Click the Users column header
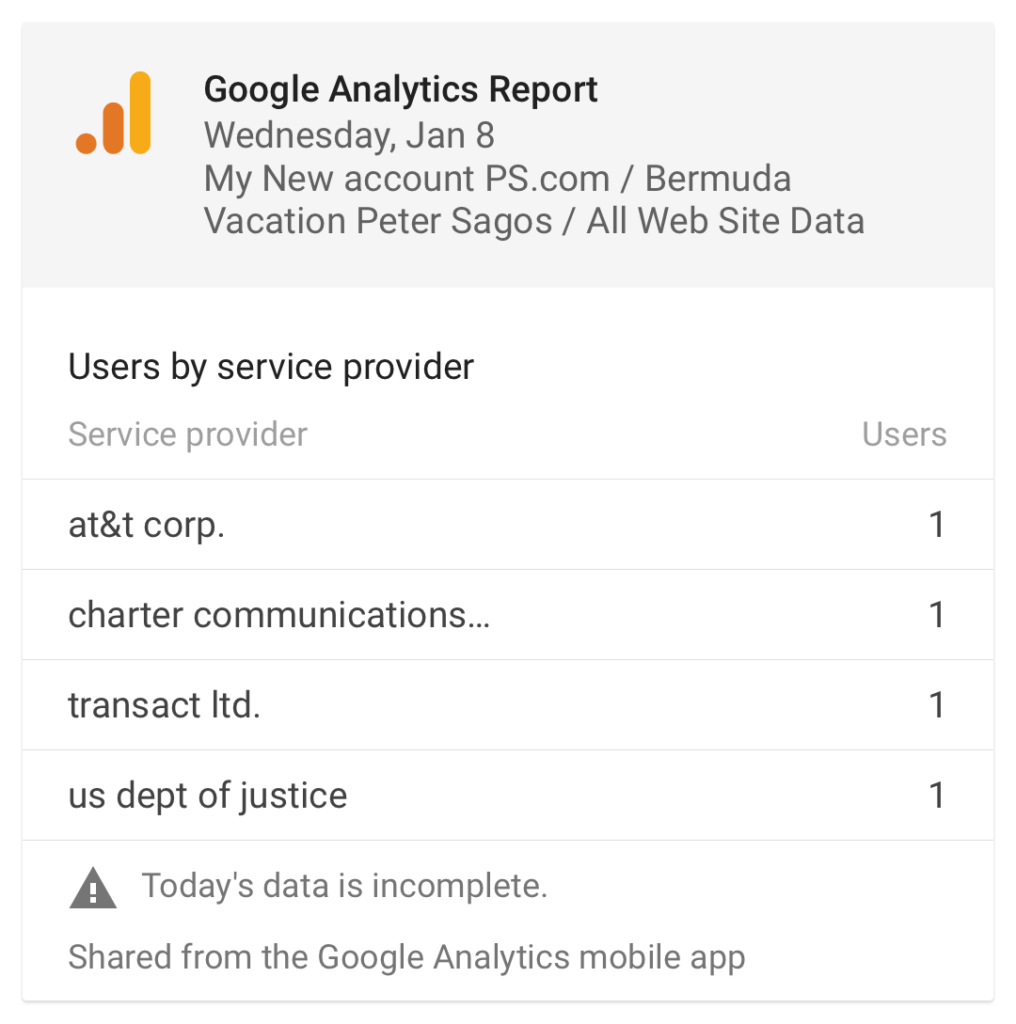Viewport: 1016px width, 1024px height. click(x=904, y=434)
